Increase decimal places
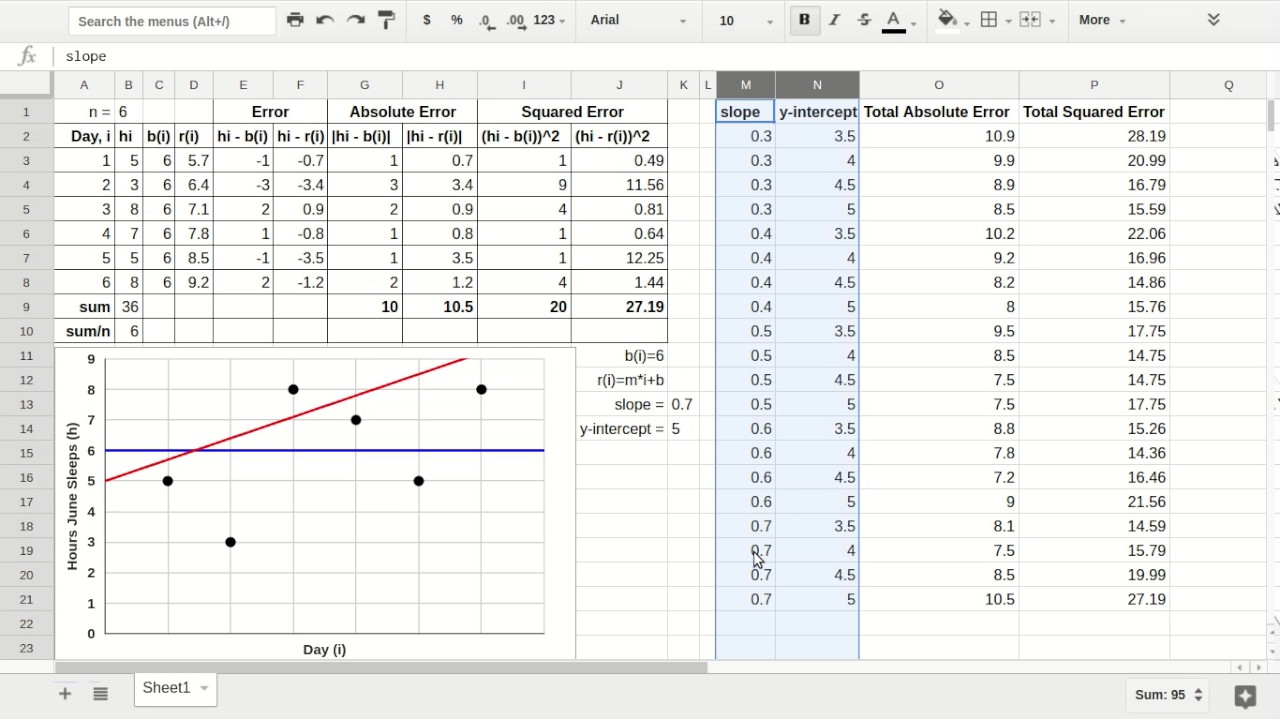1280x720 pixels. tap(515, 20)
